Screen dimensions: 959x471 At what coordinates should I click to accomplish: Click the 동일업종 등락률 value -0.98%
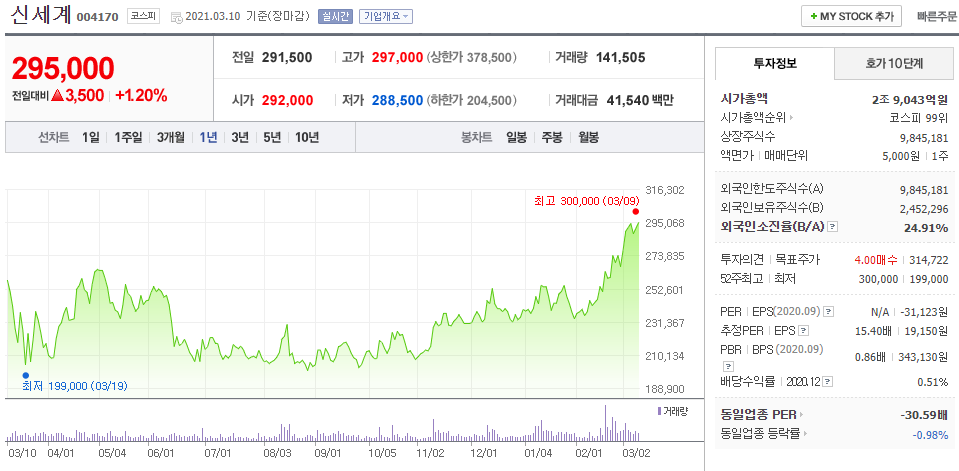930,434
